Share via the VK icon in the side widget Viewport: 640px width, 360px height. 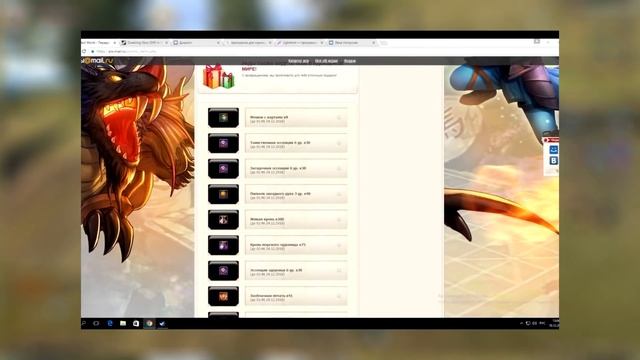[x=553, y=160]
